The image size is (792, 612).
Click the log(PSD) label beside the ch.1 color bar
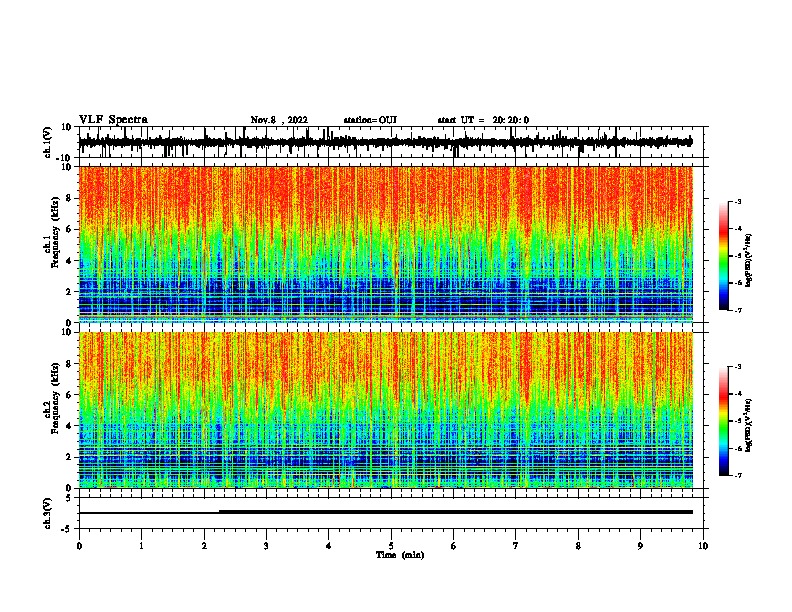[749, 260]
